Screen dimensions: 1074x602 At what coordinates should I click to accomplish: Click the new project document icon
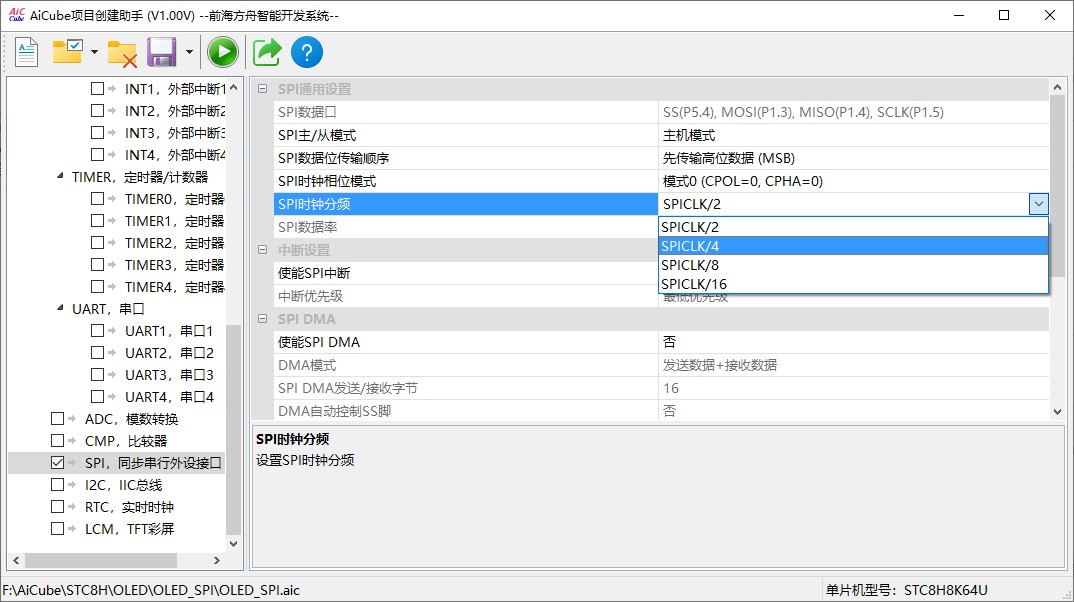(26, 52)
